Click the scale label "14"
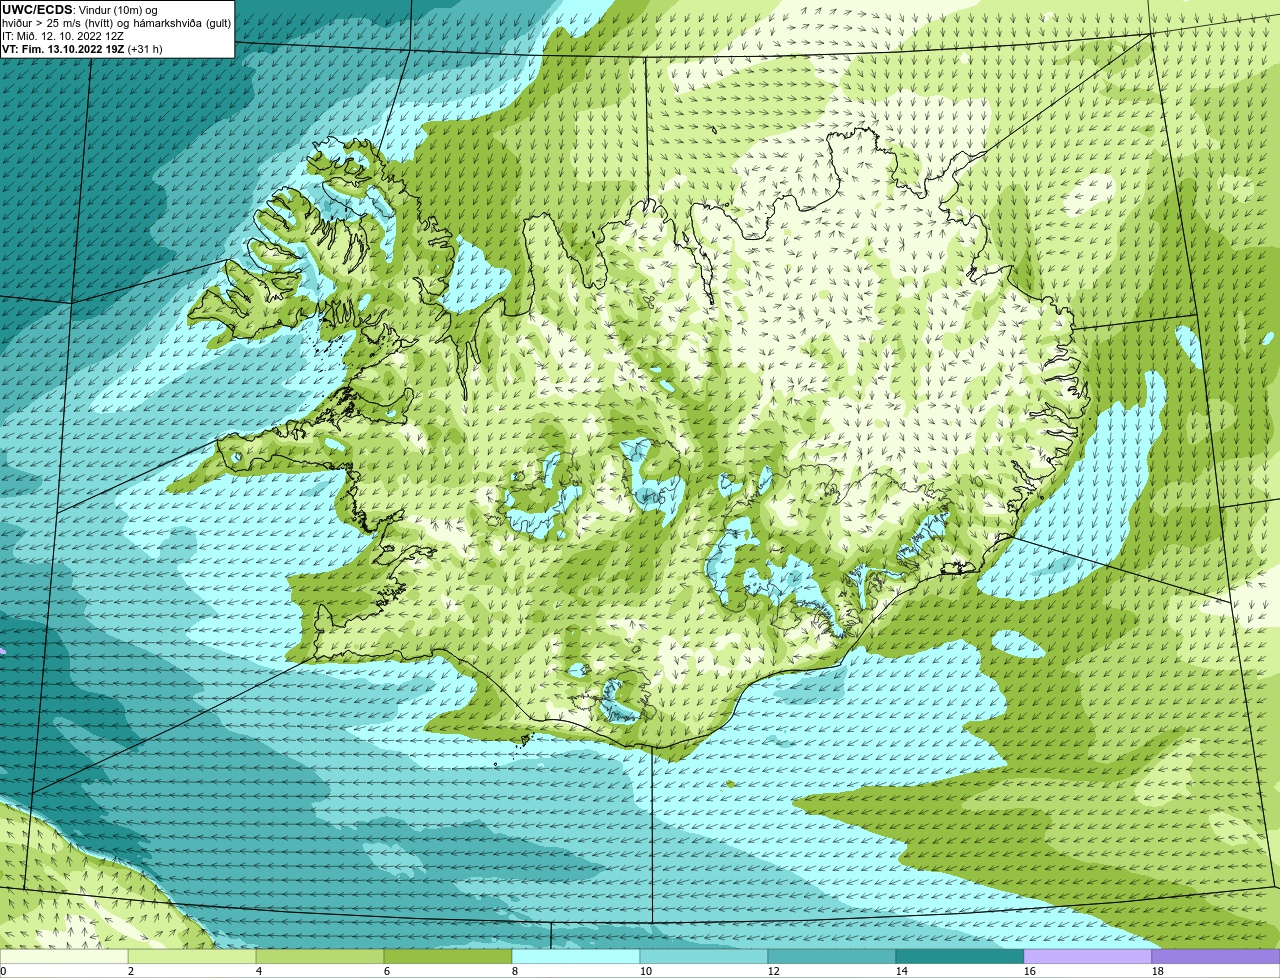The width and height of the screenshot is (1280, 978). click(902, 971)
